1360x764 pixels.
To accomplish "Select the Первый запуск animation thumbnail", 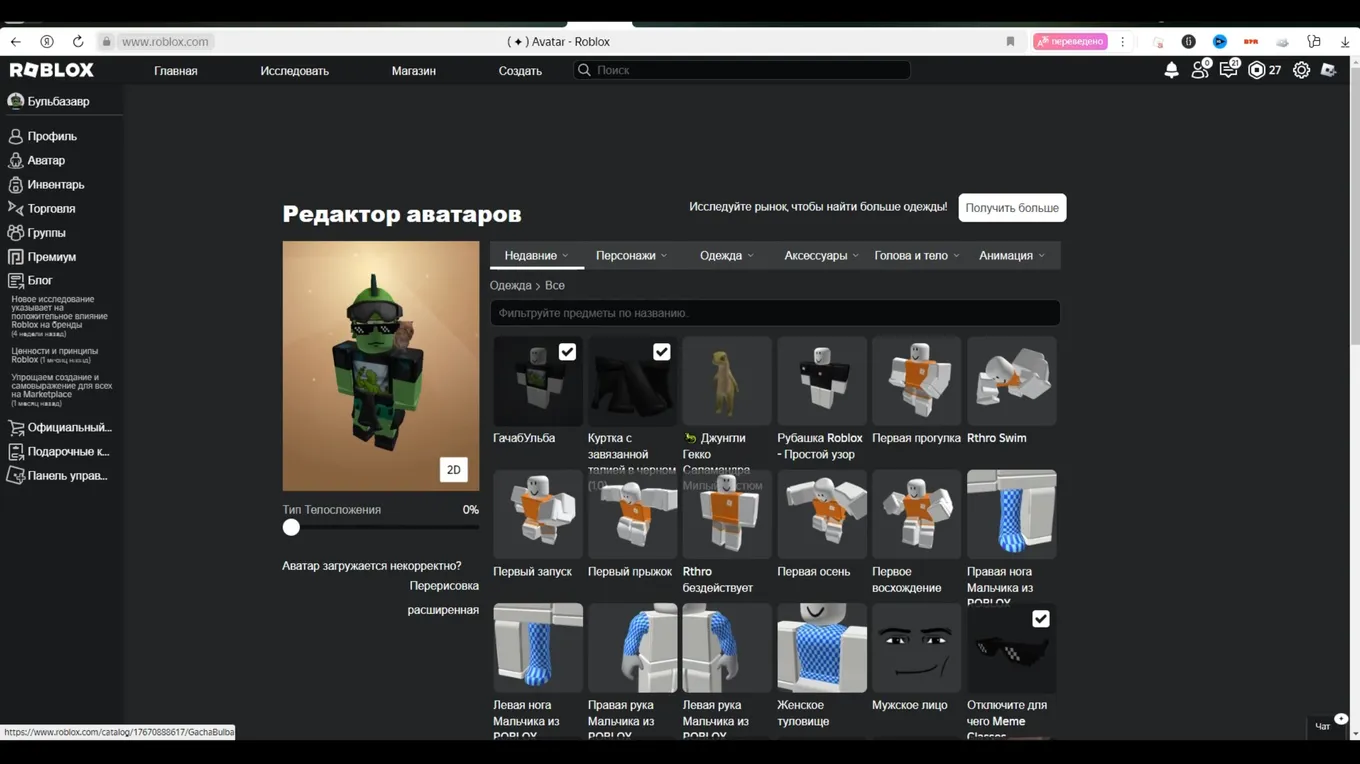I will point(538,514).
